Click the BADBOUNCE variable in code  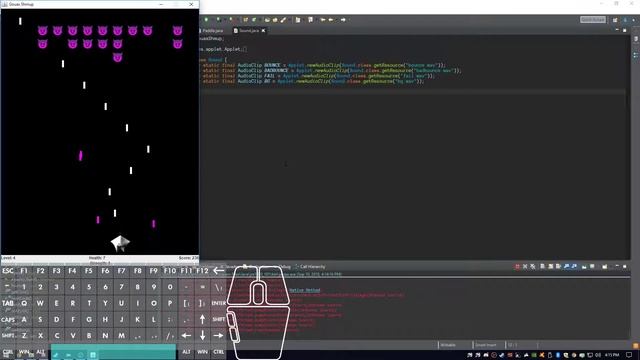coord(276,70)
